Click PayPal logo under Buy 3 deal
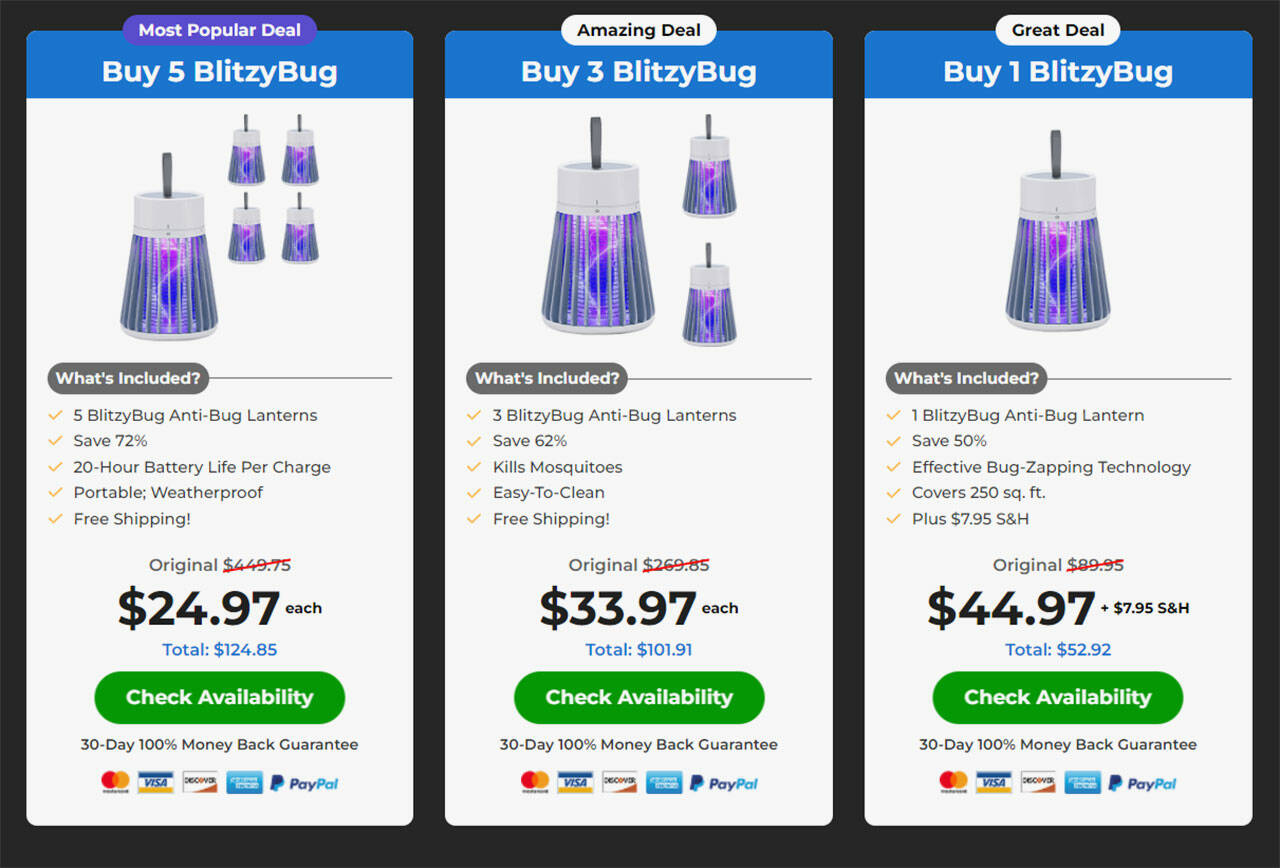1280x868 pixels. pyautogui.click(x=723, y=784)
